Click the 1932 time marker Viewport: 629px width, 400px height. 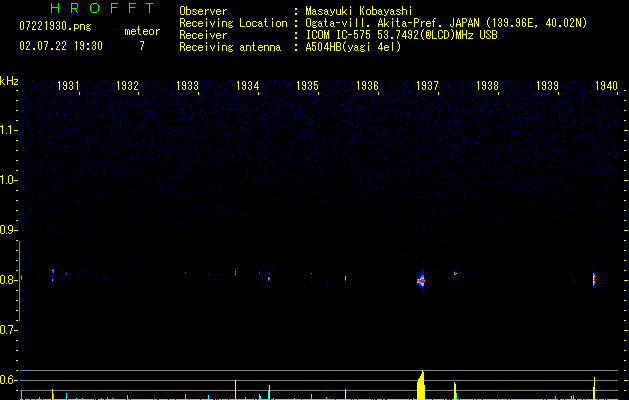pyautogui.click(x=127, y=86)
